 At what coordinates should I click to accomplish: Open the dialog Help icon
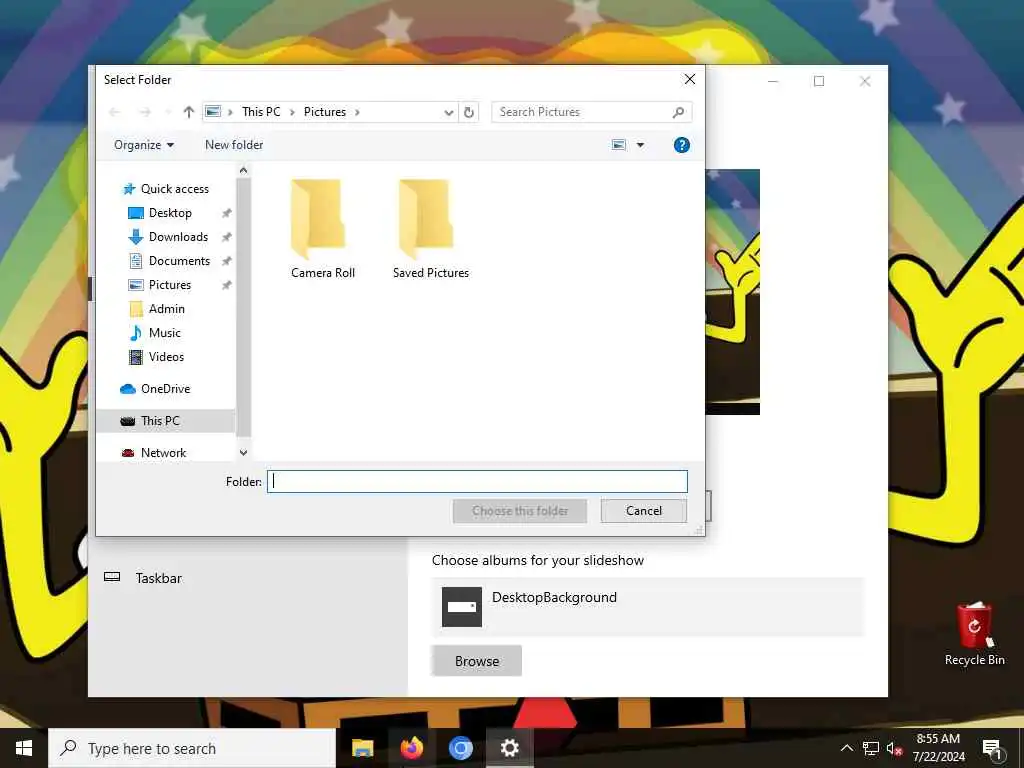[x=681, y=145]
